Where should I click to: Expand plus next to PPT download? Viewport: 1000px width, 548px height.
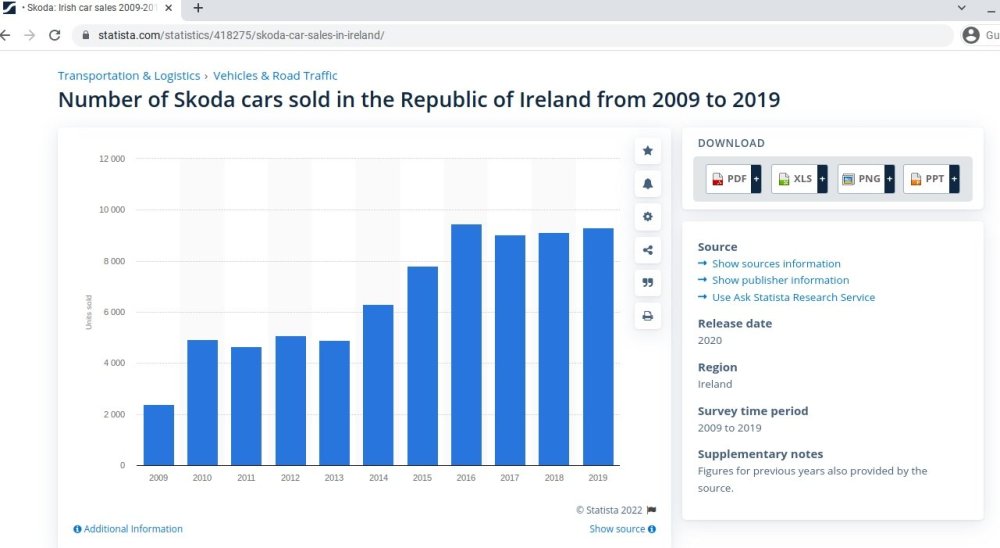955,179
